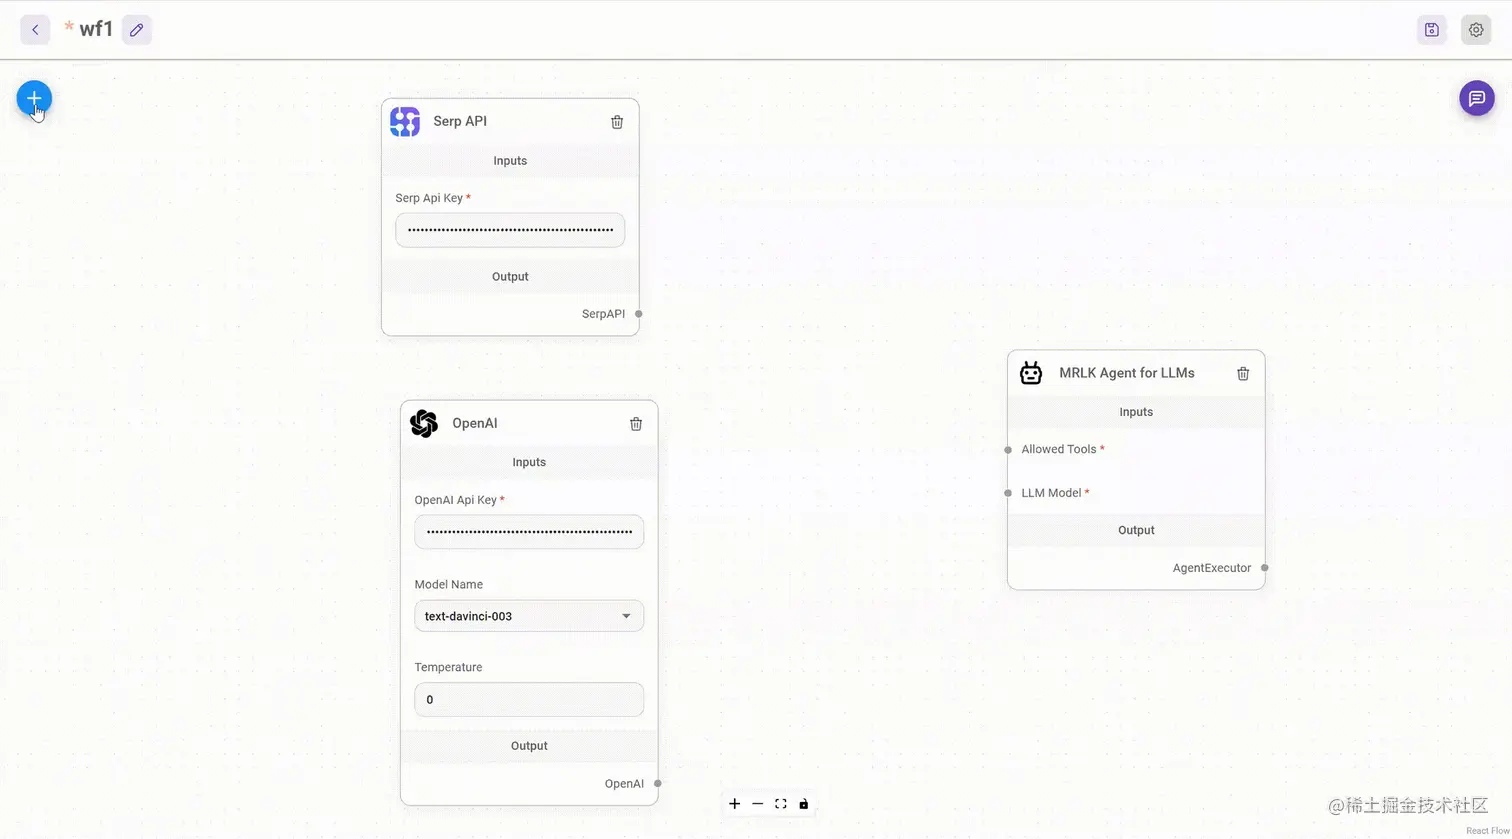Focus the OpenAI Api Key field

pos(529,532)
